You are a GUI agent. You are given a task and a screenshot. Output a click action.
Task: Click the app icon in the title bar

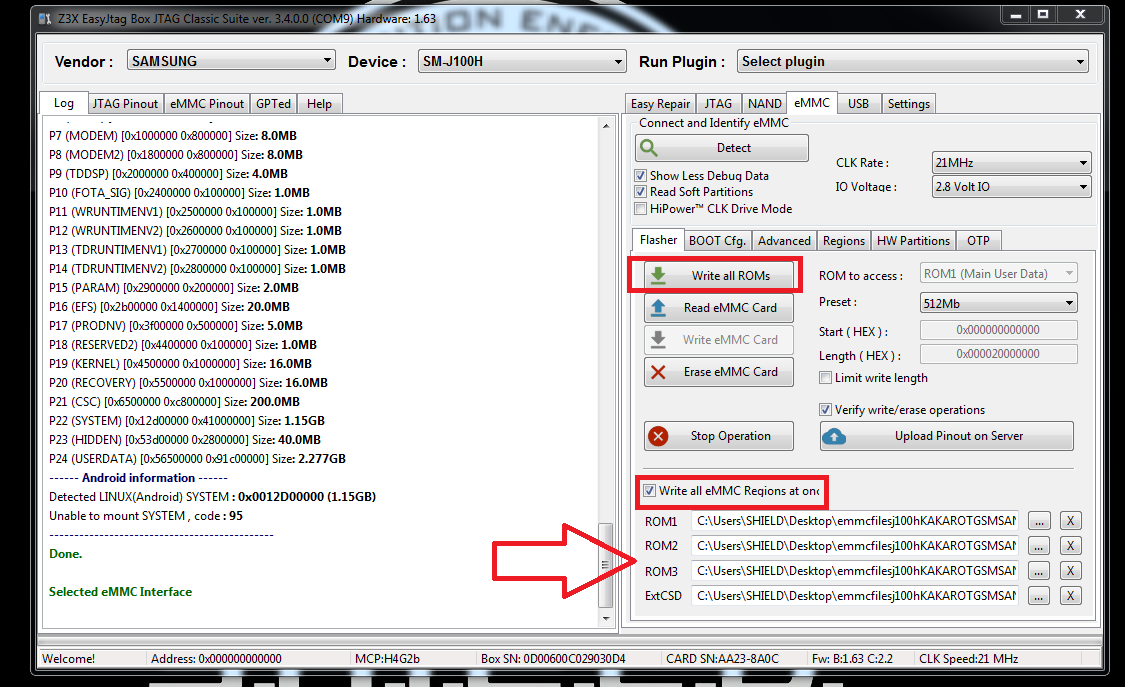pos(44,19)
